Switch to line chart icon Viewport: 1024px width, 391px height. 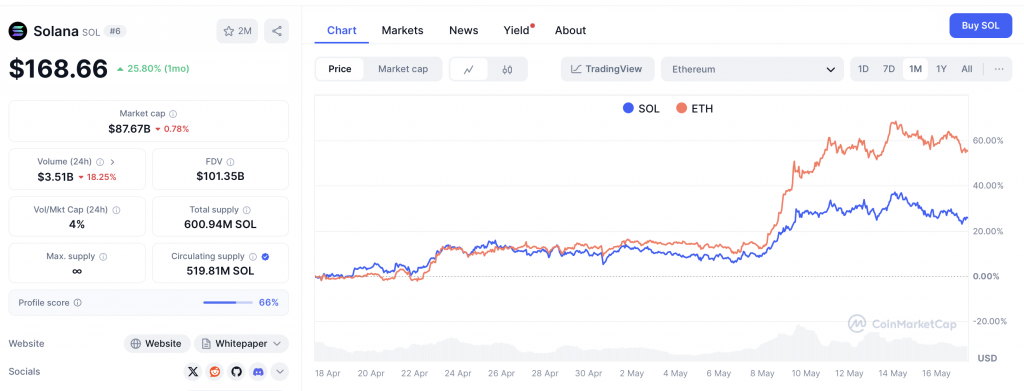click(469, 69)
